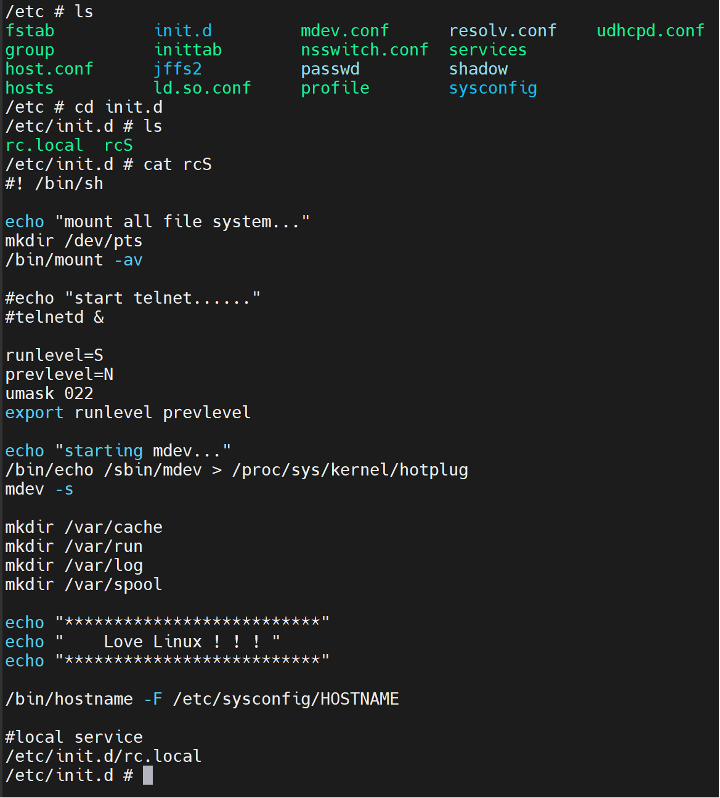Click the /proc/sys/kernel/hotplug path
The height and width of the screenshot is (798, 720).
[x=349, y=470]
